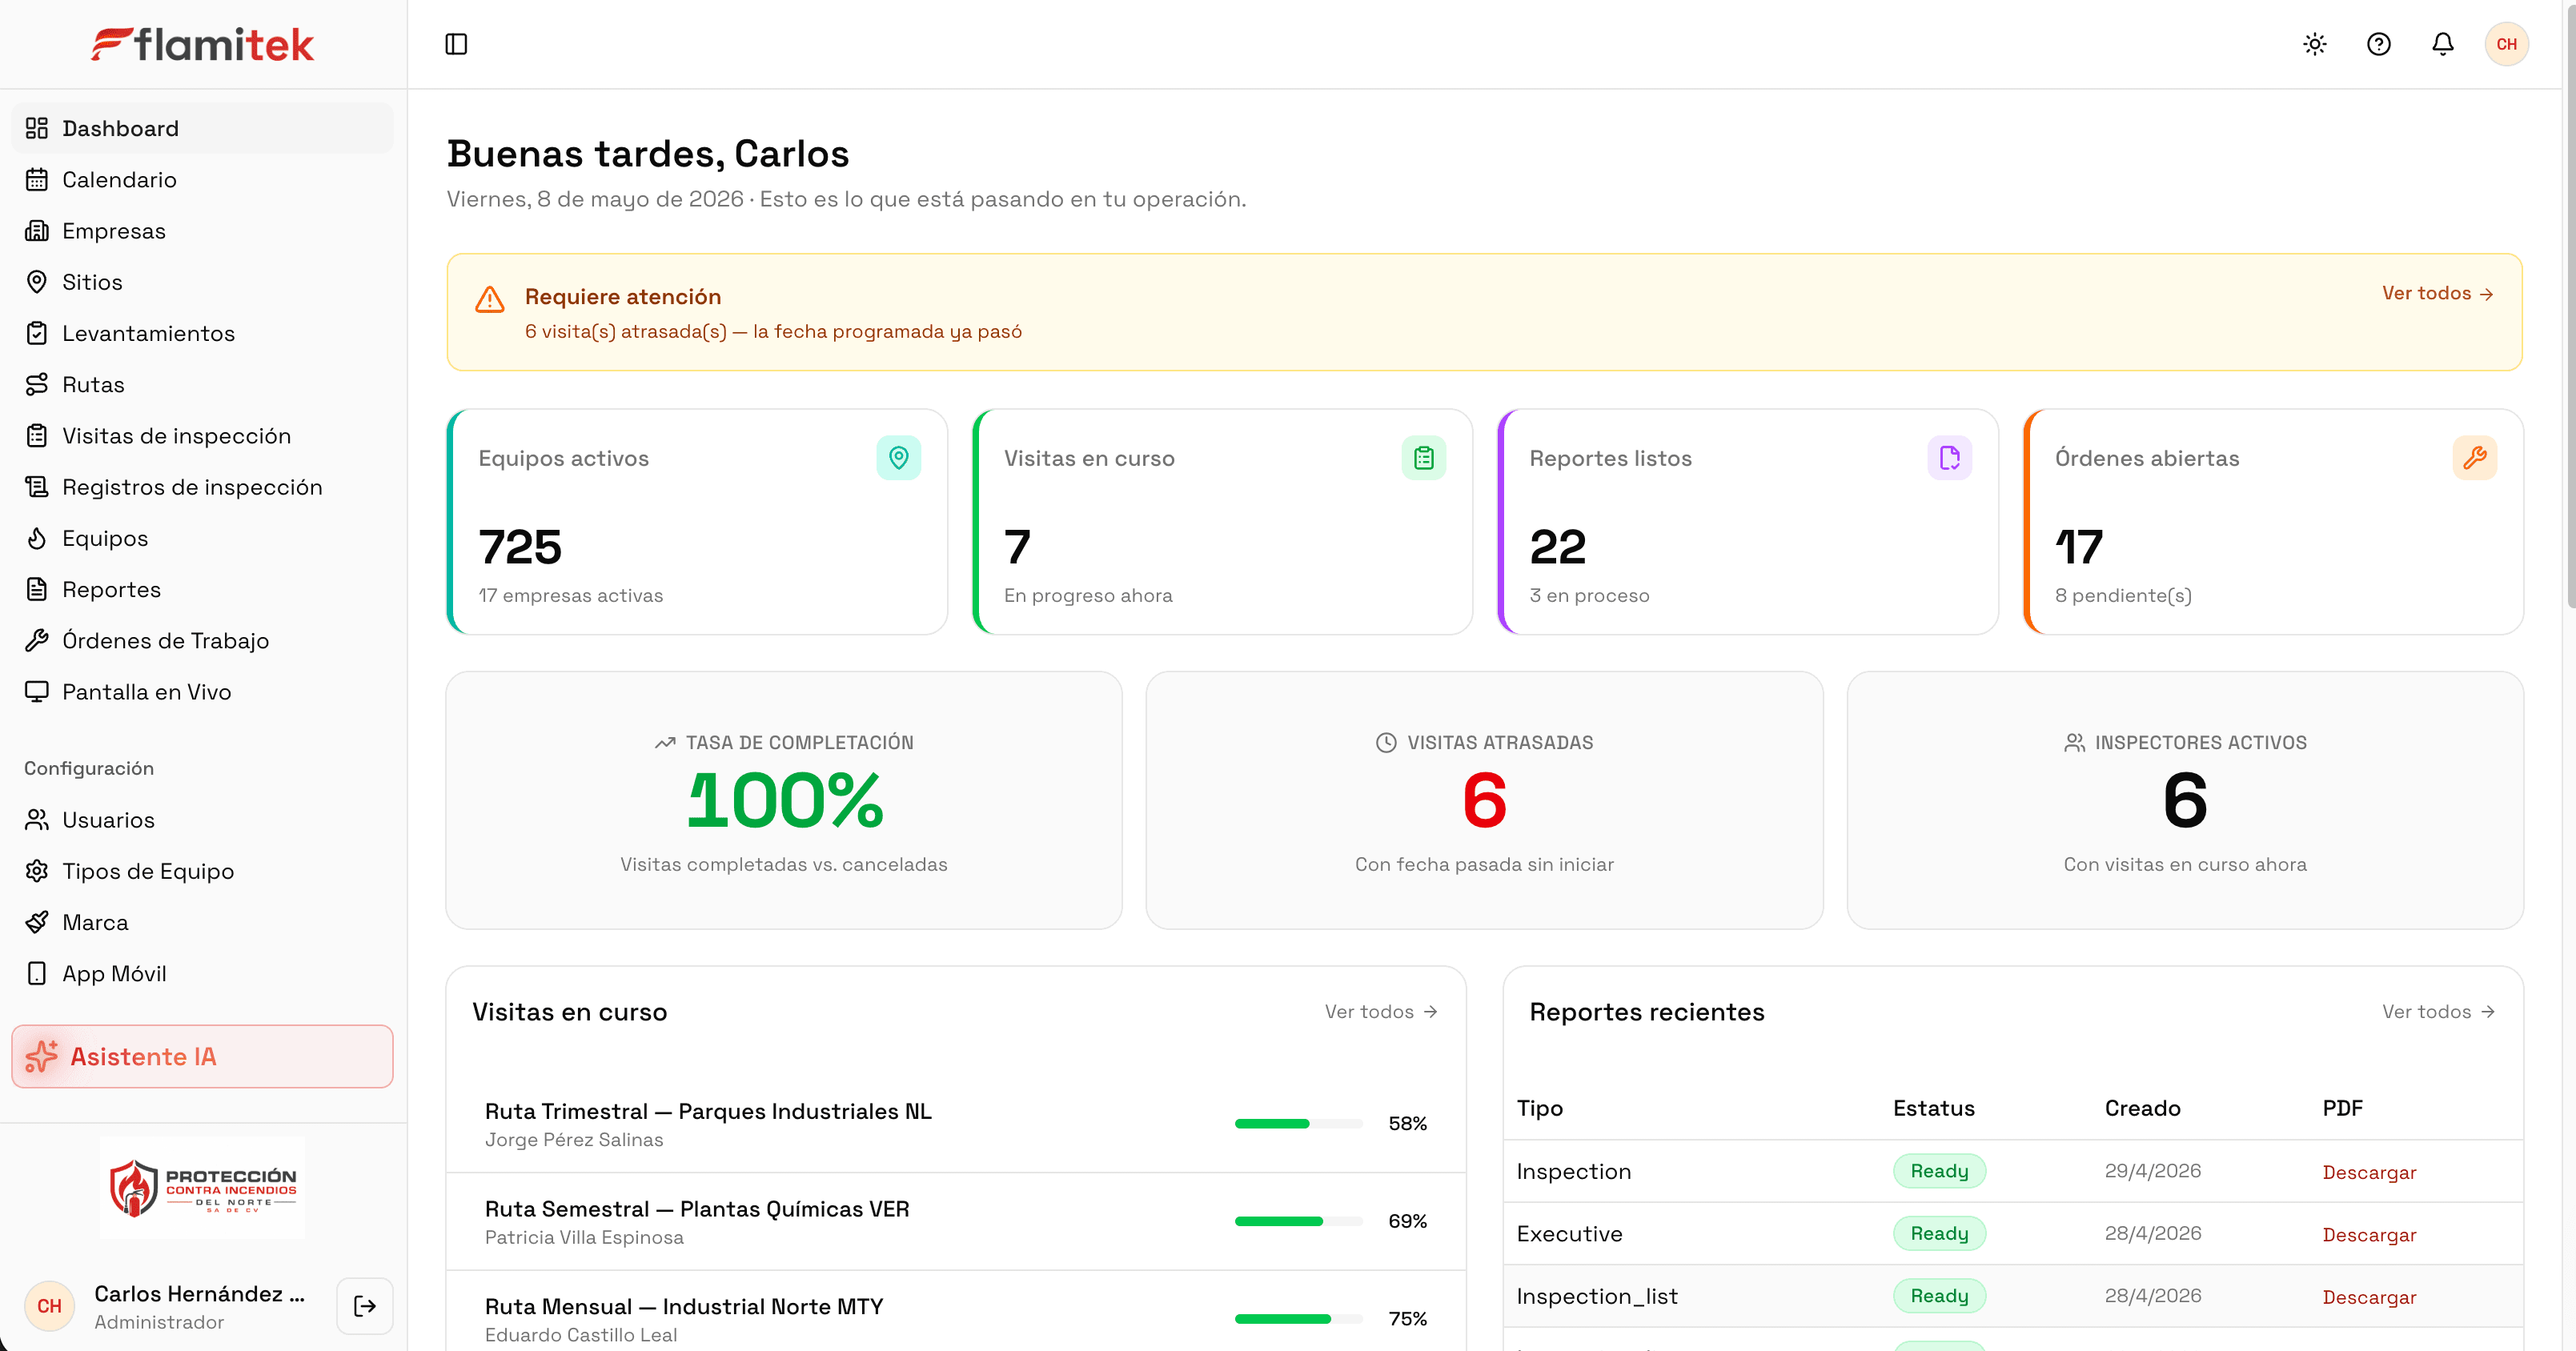The width and height of the screenshot is (2576, 1351).
Task: Click the warning triangle in Requiere atención banner
Action: [x=490, y=299]
